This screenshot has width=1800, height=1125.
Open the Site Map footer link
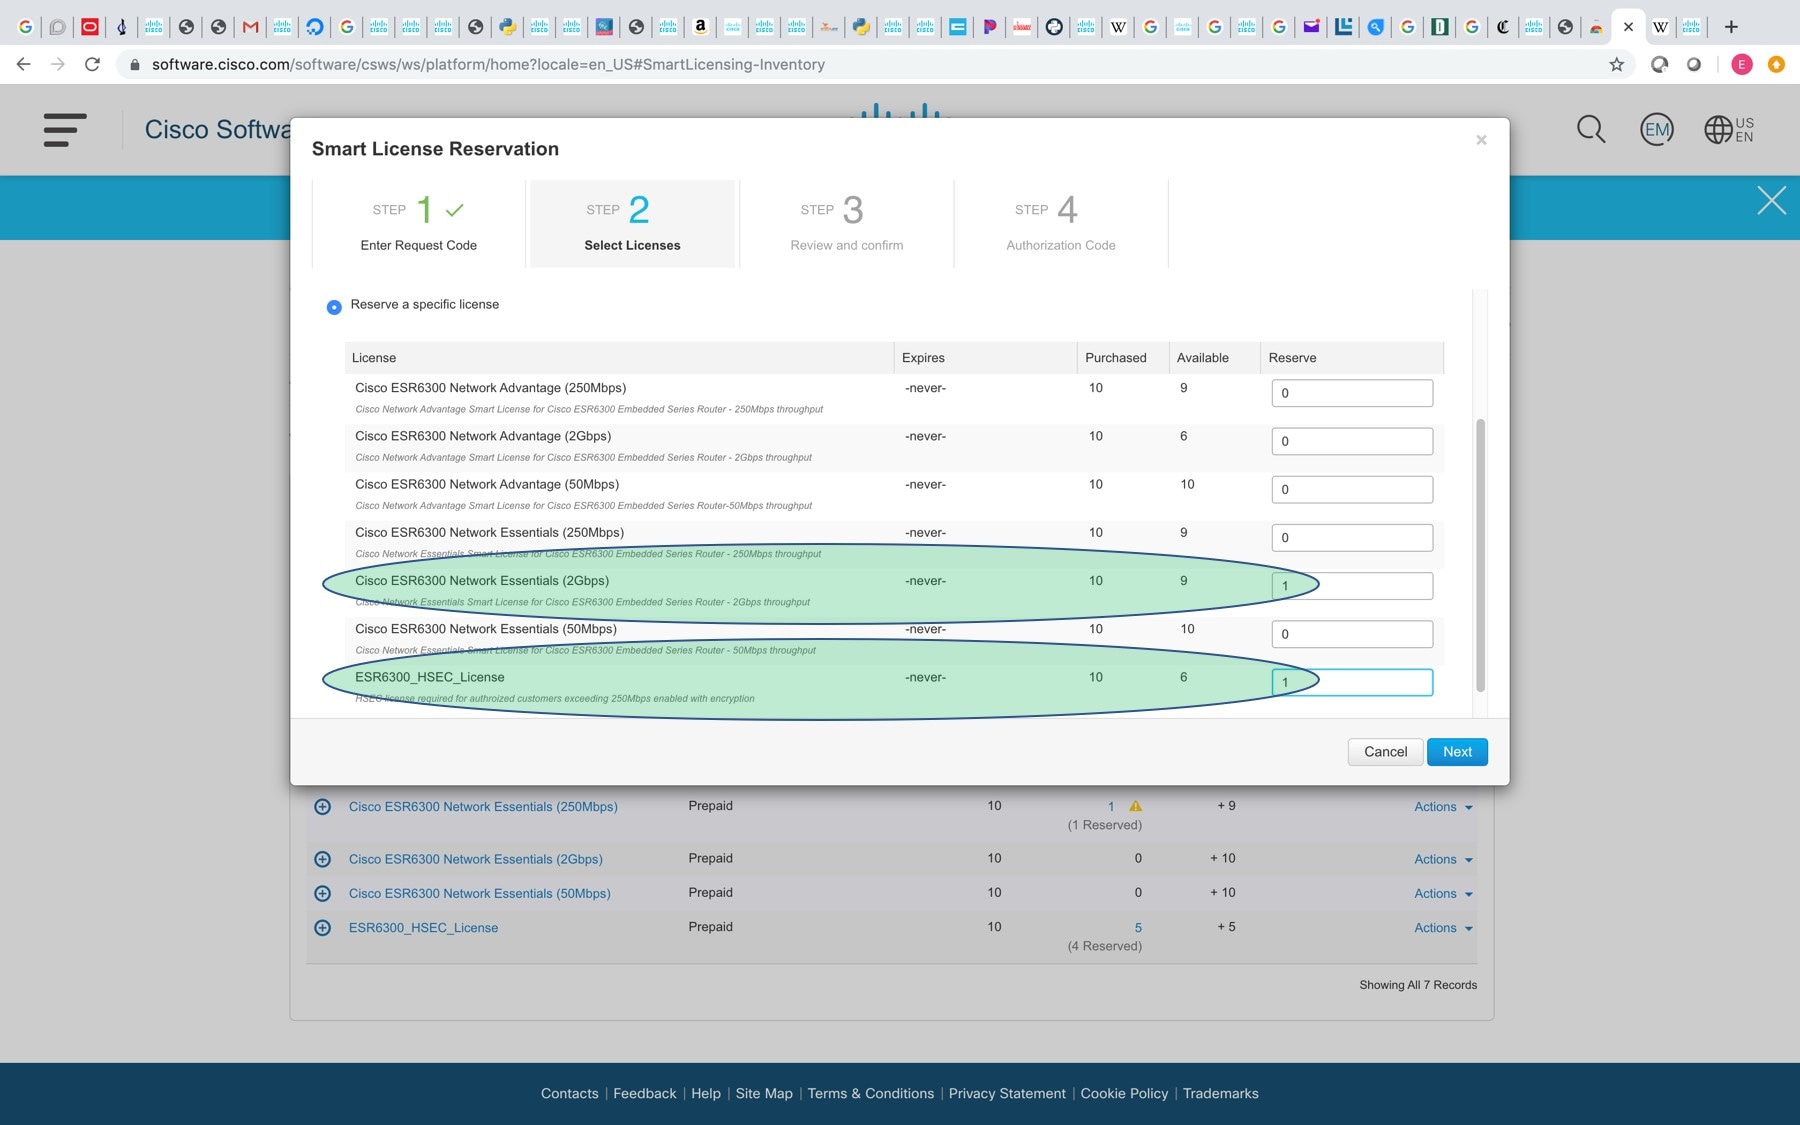point(764,1094)
